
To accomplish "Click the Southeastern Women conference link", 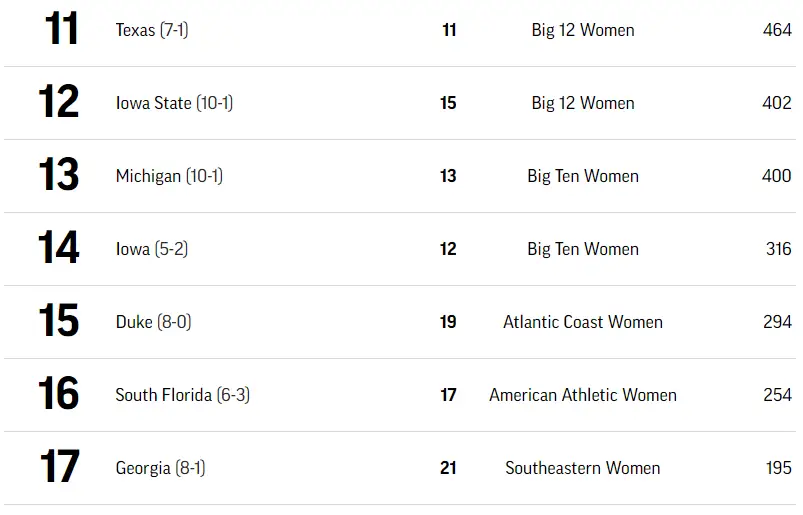I will (583, 468).
